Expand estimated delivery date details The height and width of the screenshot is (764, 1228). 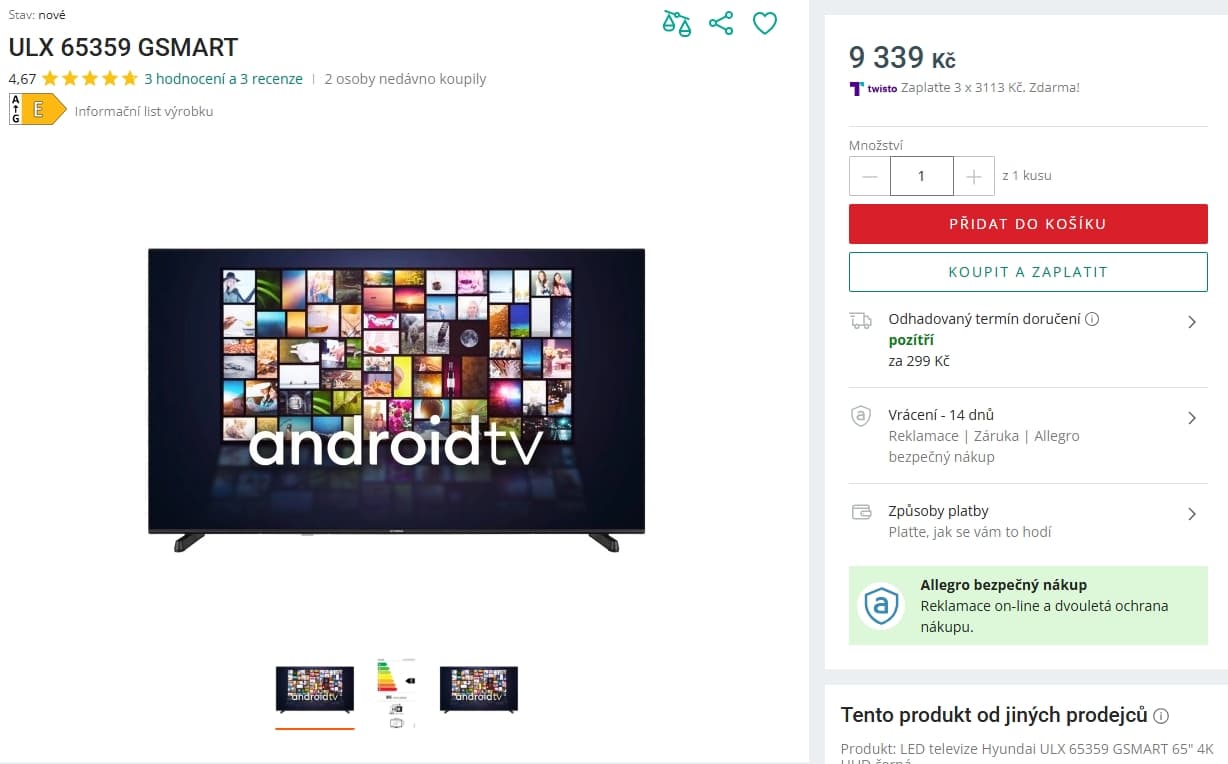1028,340
